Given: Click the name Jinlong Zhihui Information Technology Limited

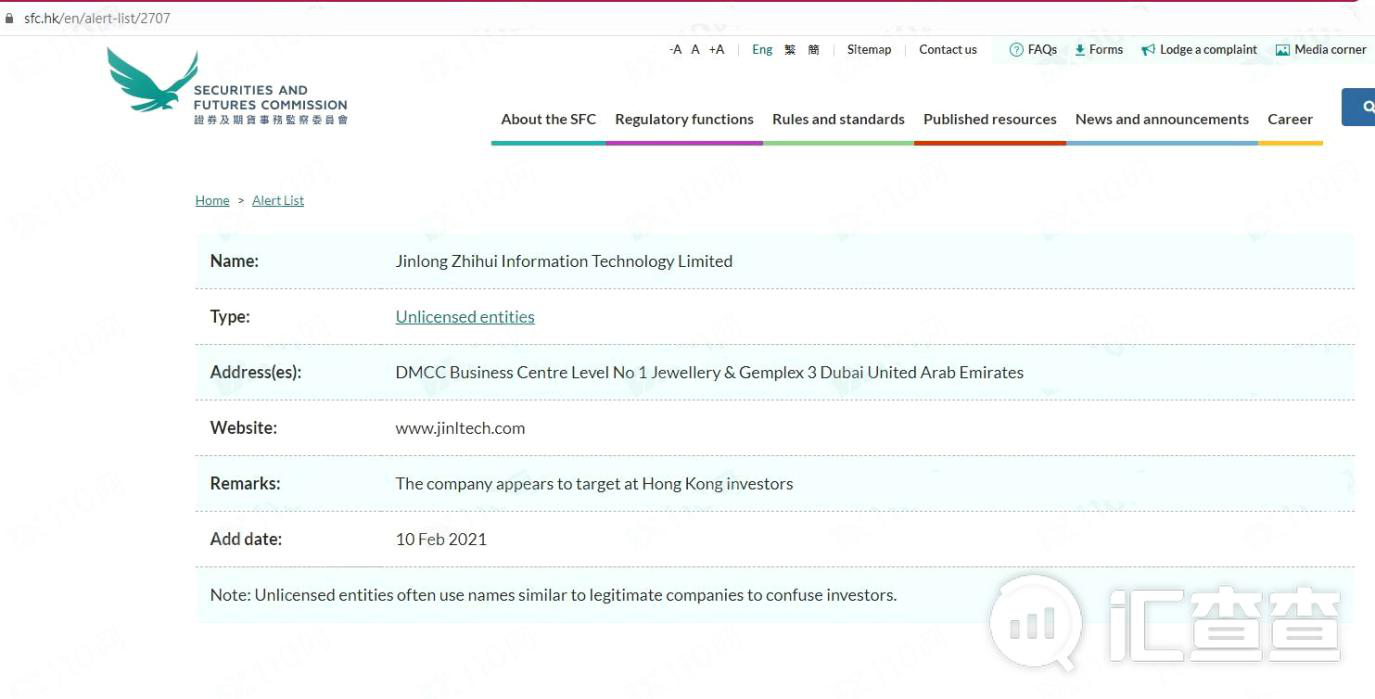Looking at the screenshot, I should click(564, 261).
